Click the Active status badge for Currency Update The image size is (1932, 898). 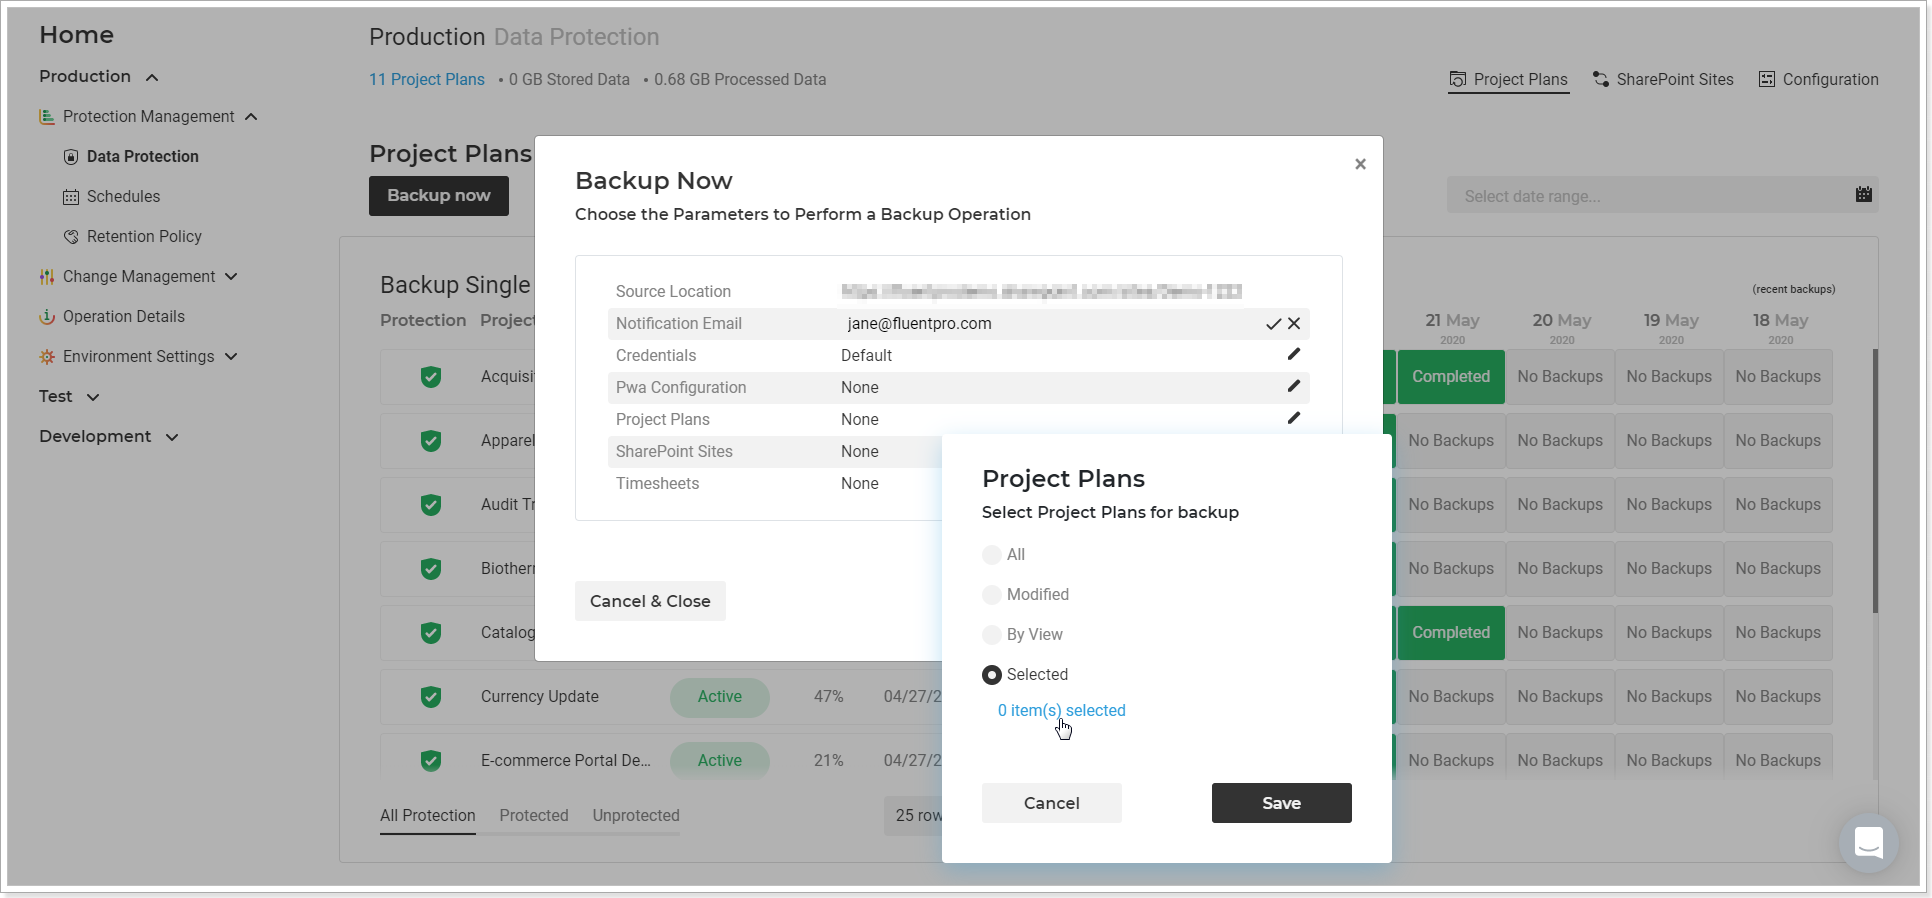pyautogui.click(x=720, y=697)
